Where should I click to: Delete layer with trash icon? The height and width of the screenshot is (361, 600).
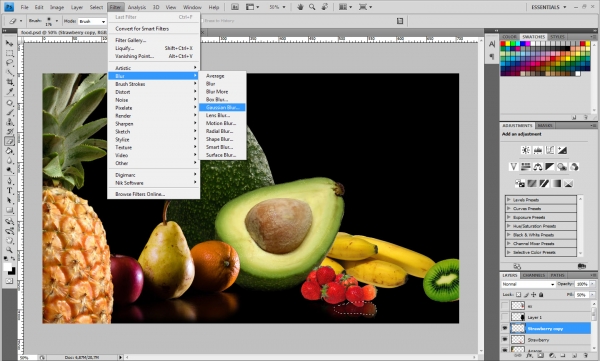click(x=585, y=356)
